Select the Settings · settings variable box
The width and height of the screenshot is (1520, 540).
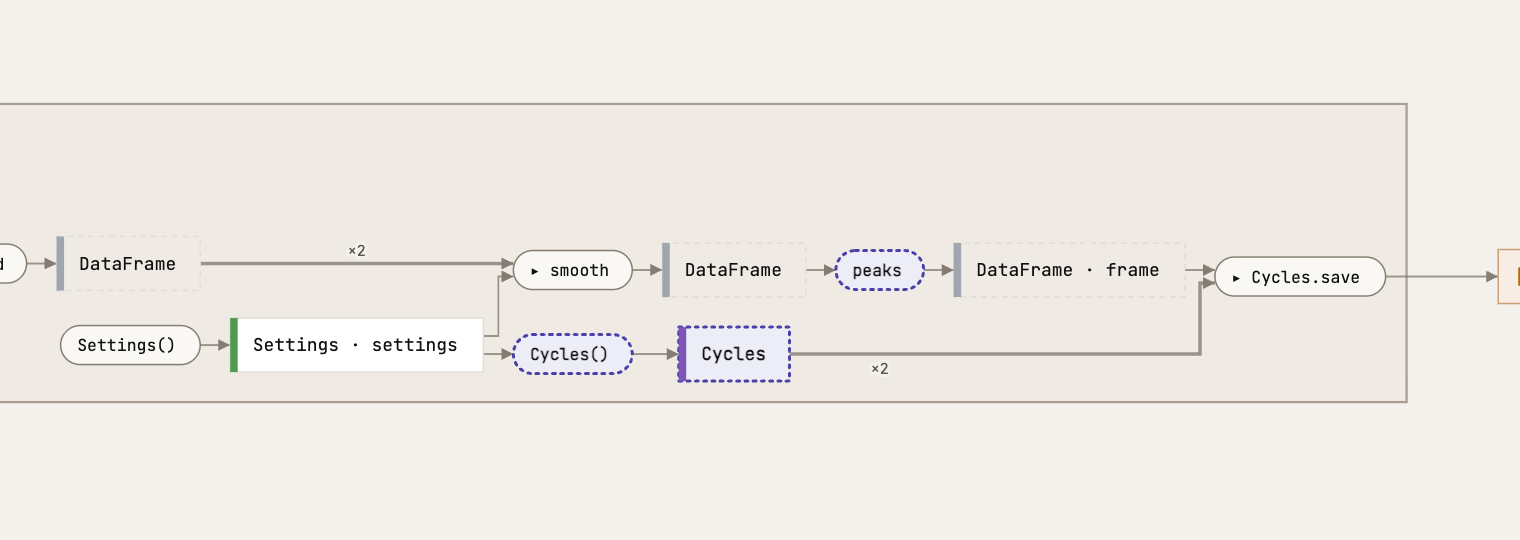point(357,345)
